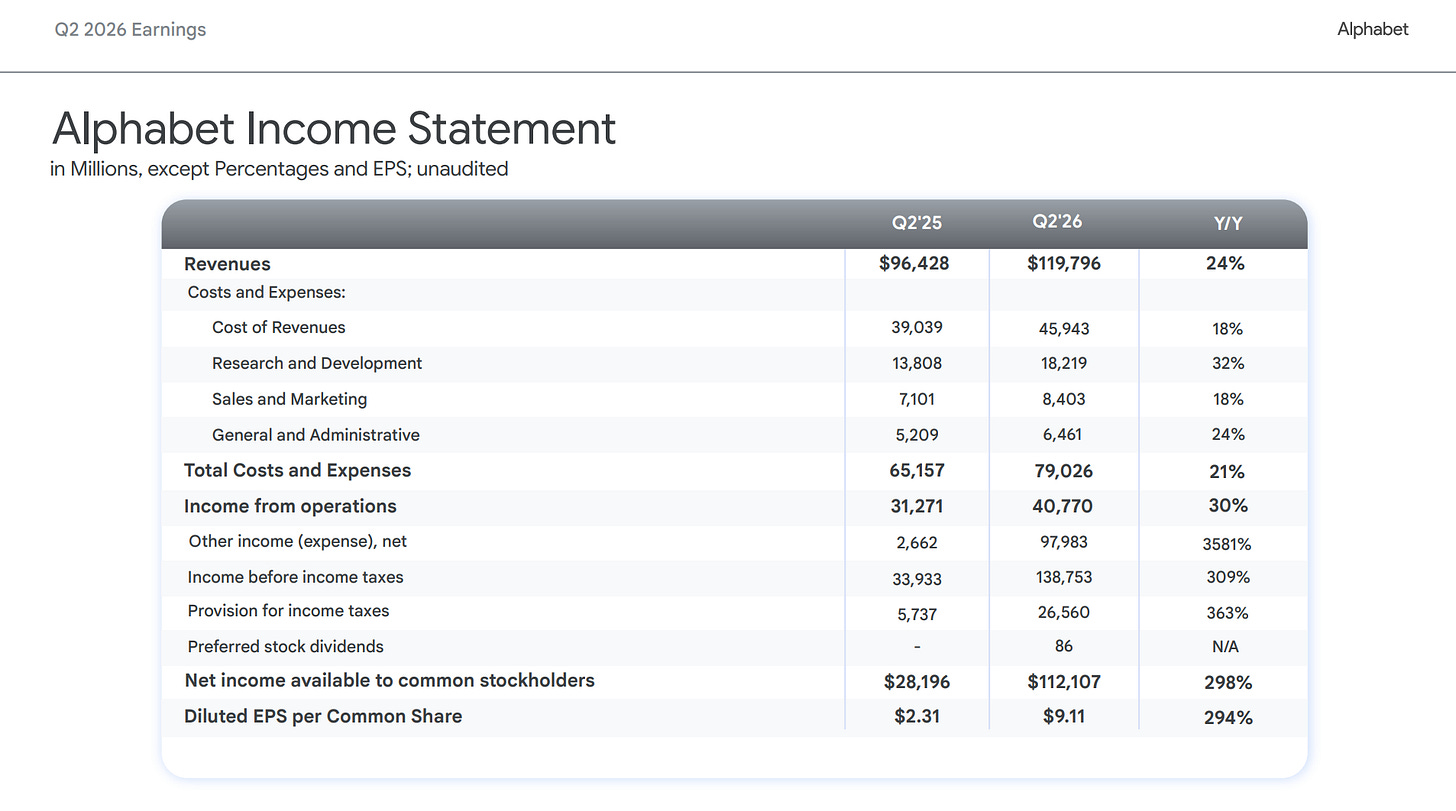Select the "Revenues" row label

227,264
